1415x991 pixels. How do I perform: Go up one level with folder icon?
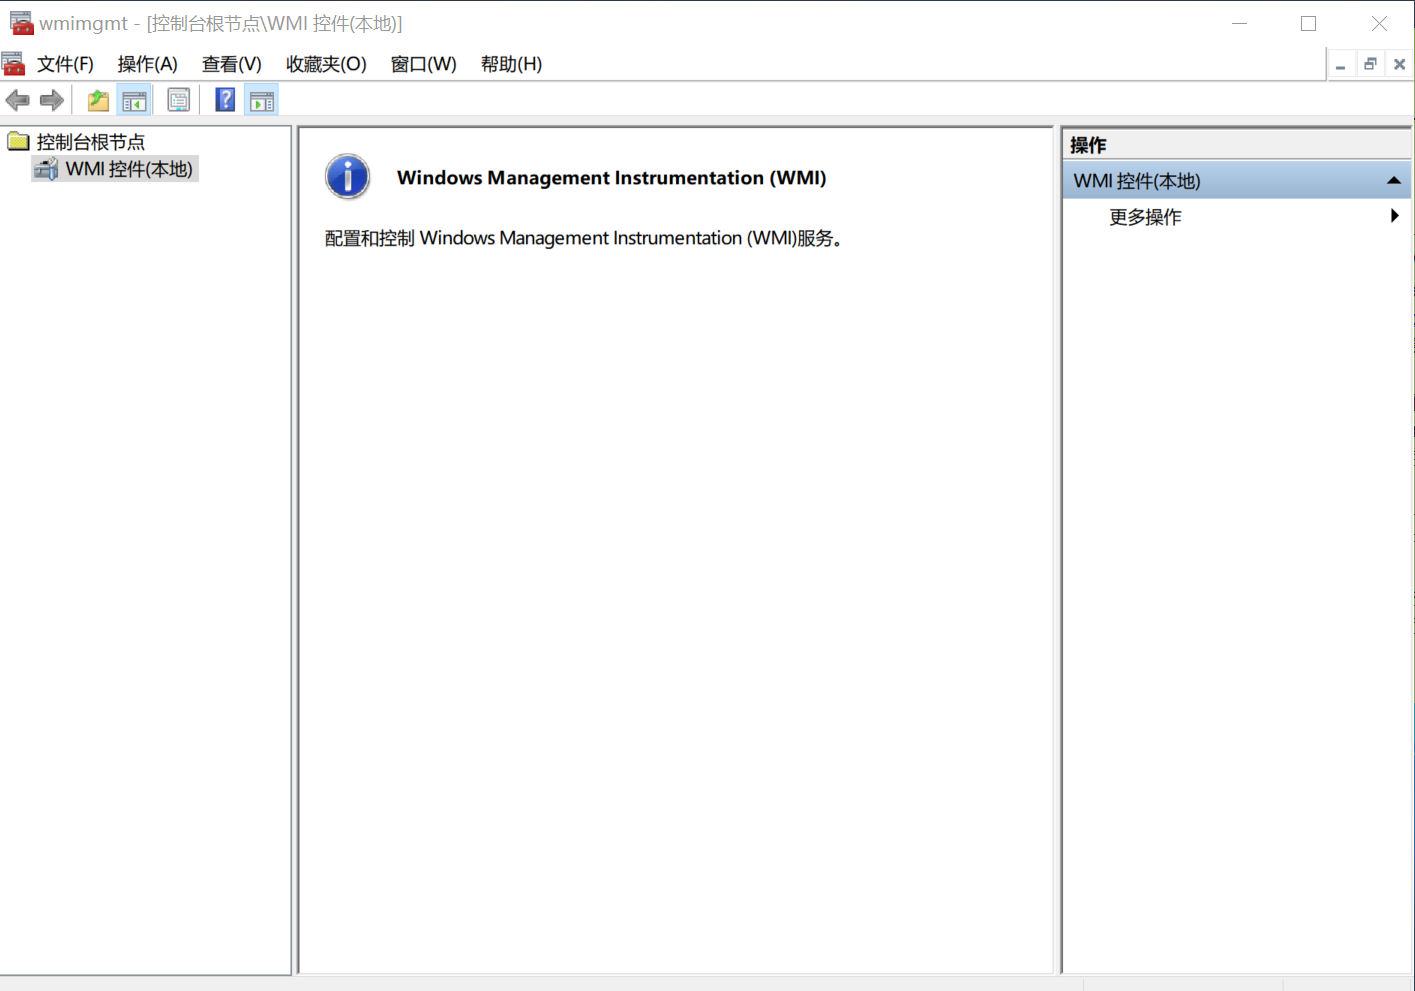pos(98,100)
